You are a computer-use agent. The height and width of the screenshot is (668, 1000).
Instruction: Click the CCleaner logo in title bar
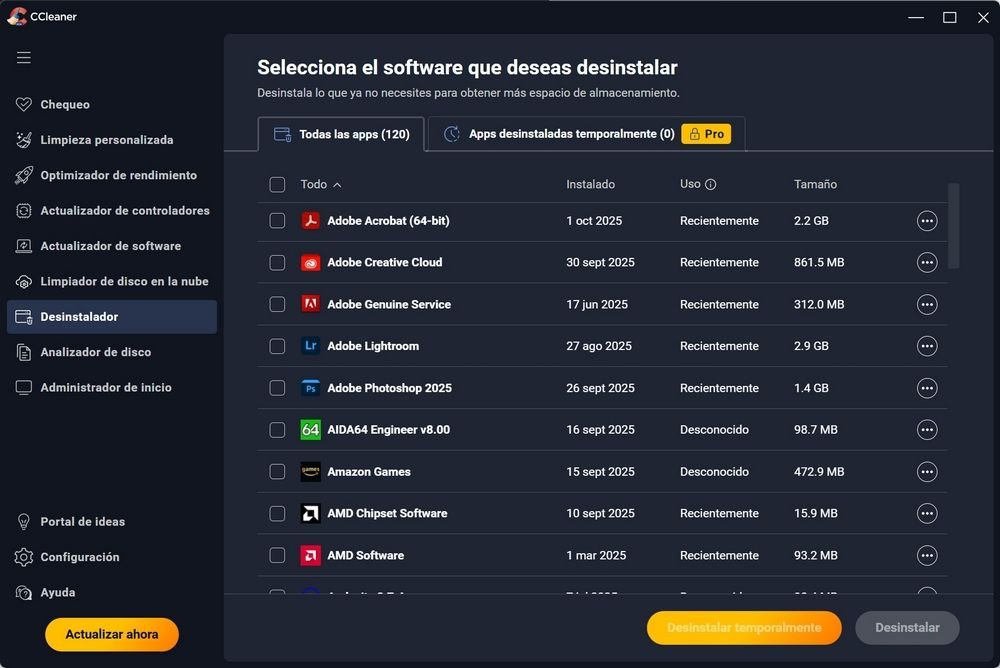coord(17,17)
